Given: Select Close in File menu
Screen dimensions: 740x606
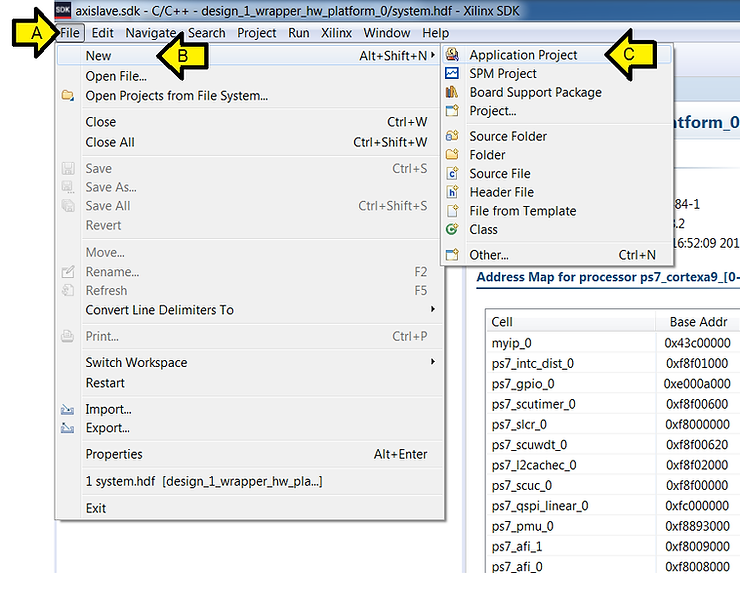Looking at the screenshot, I should [x=250, y=122].
